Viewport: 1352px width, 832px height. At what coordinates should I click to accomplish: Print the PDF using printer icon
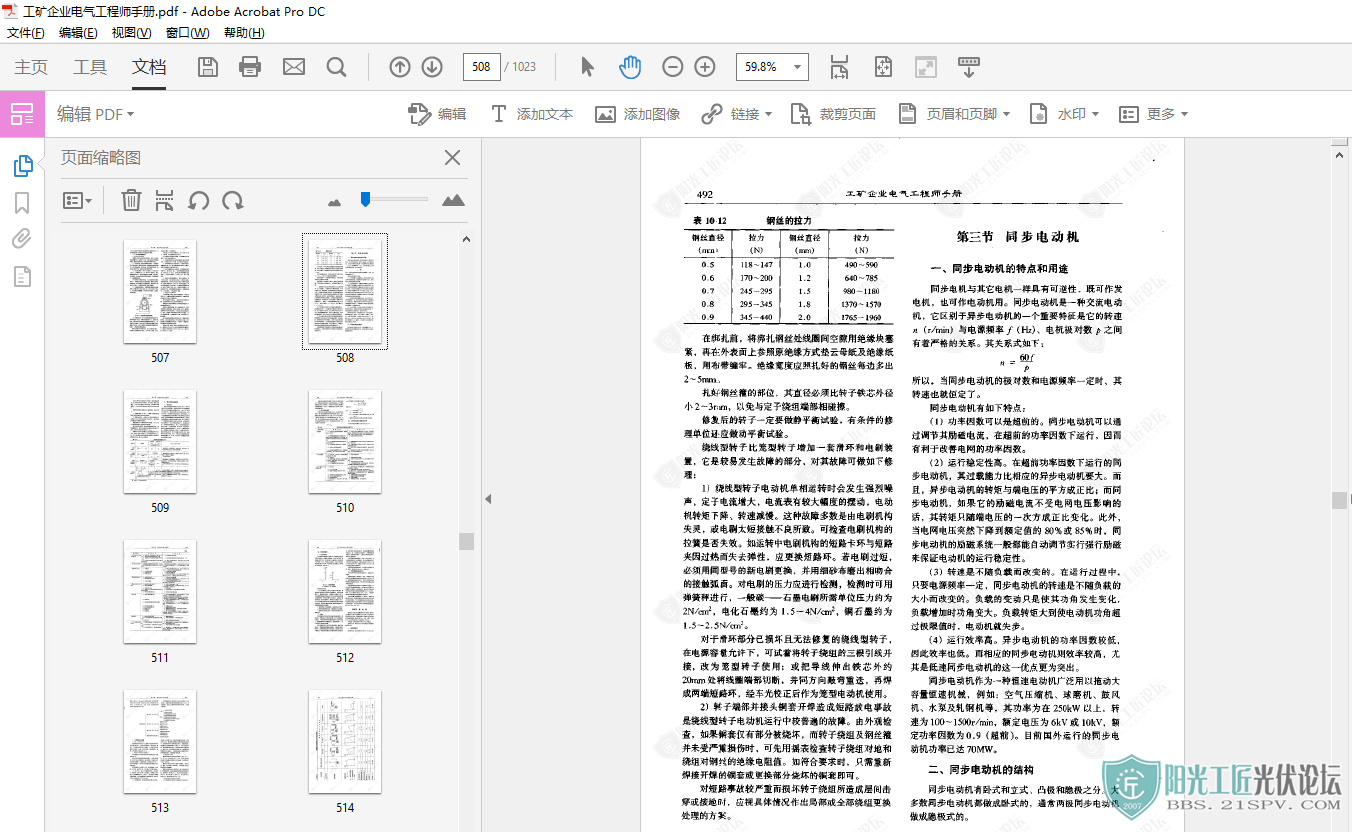pos(250,67)
